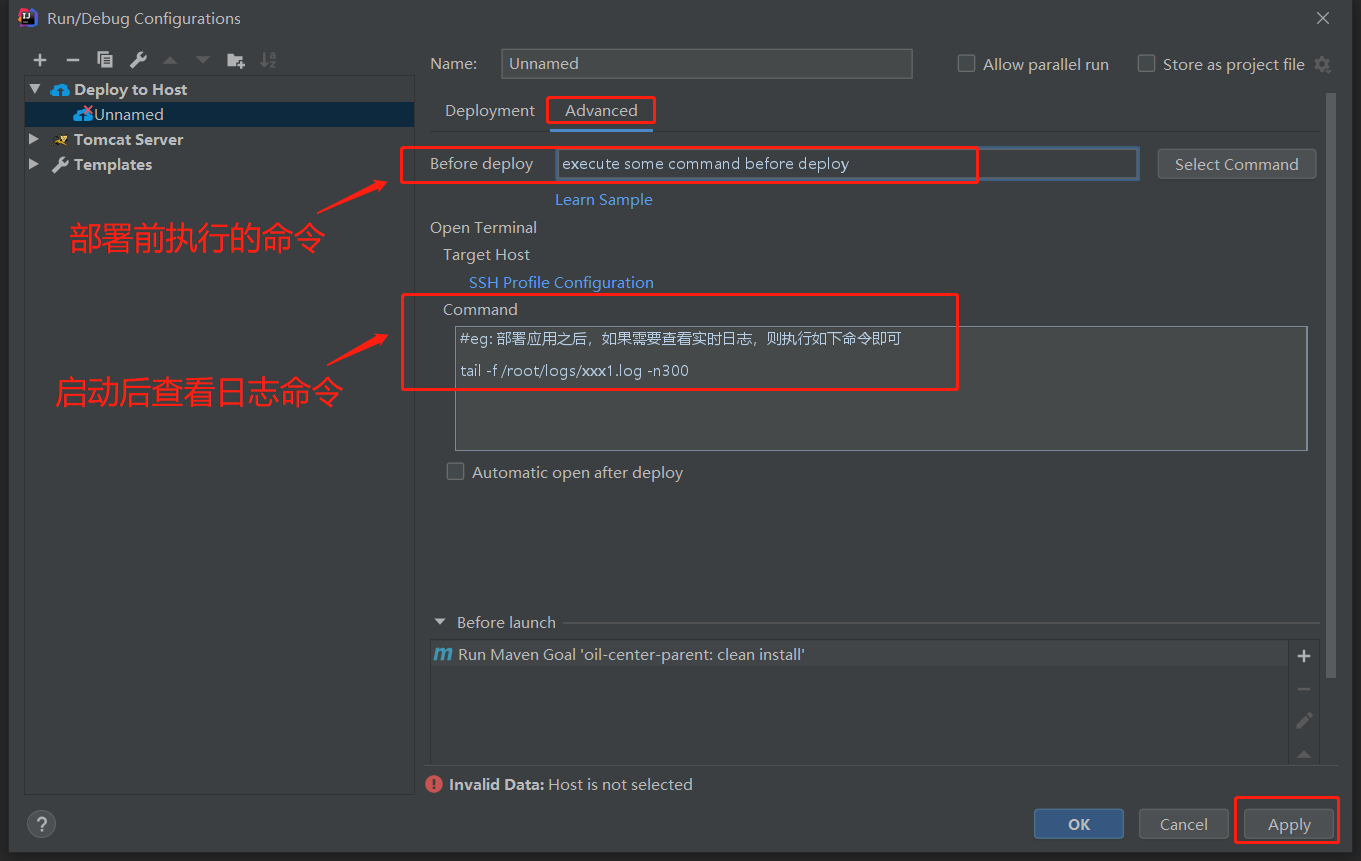This screenshot has width=1361, height=861.
Task: Switch to the Advanced tab
Action: point(601,111)
